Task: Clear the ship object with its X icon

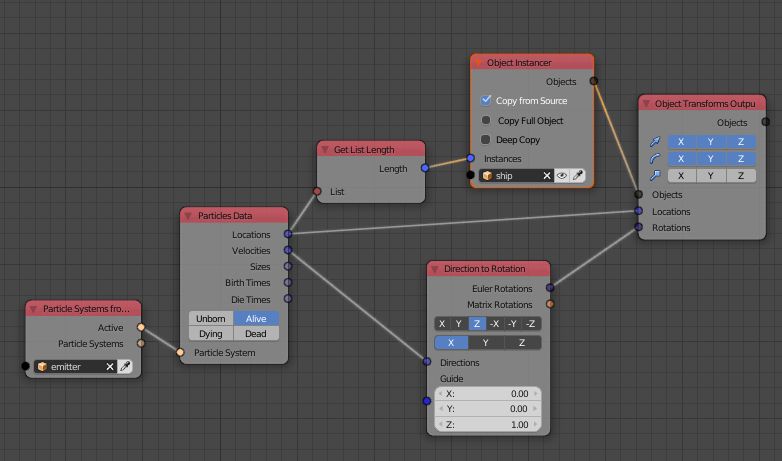Action: tap(547, 176)
